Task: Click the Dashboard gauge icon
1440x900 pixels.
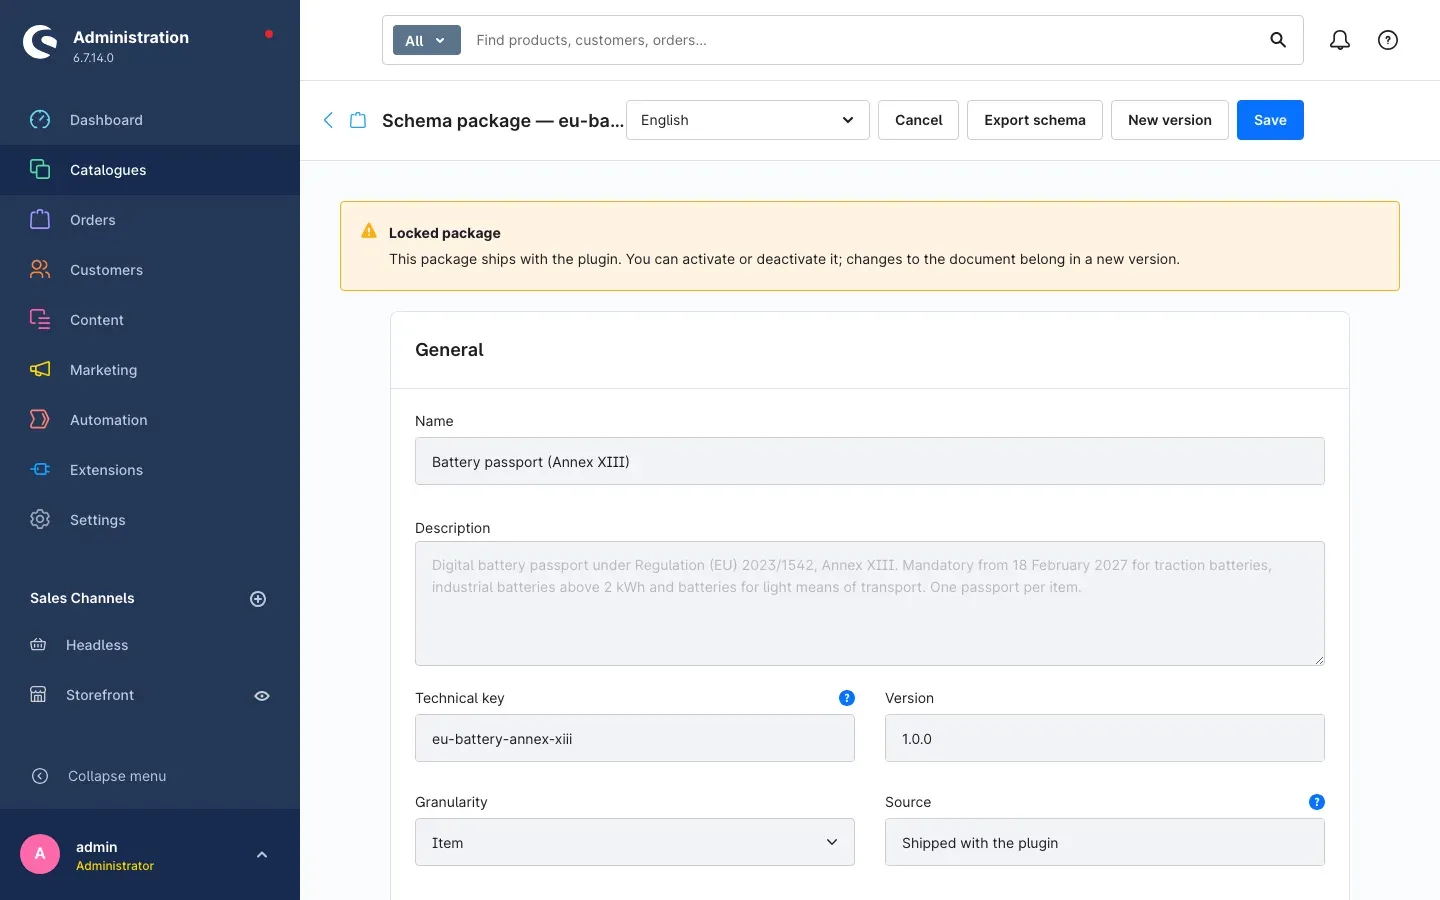Action: coord(40,120)
